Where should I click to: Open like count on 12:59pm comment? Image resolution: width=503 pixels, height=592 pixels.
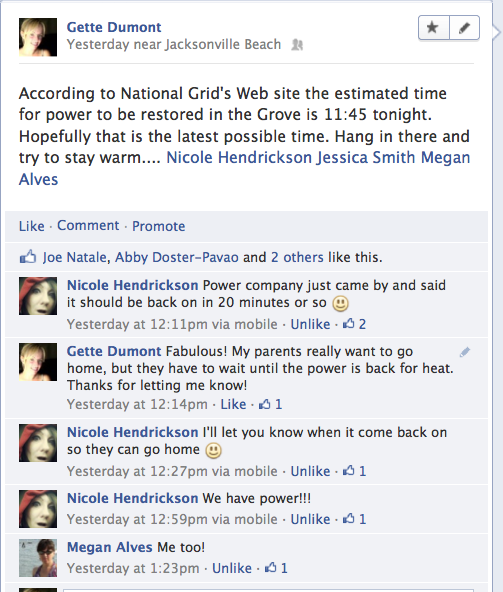tap(354, 519)
